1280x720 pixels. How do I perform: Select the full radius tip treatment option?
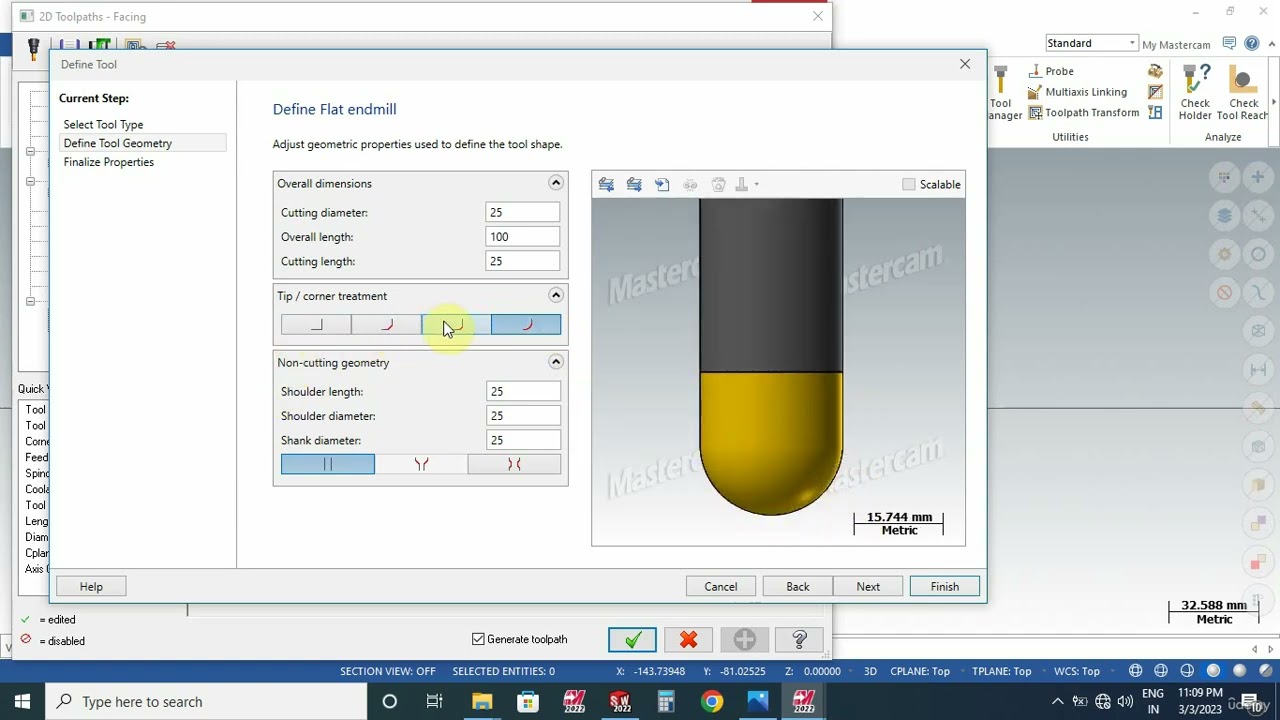526,325
